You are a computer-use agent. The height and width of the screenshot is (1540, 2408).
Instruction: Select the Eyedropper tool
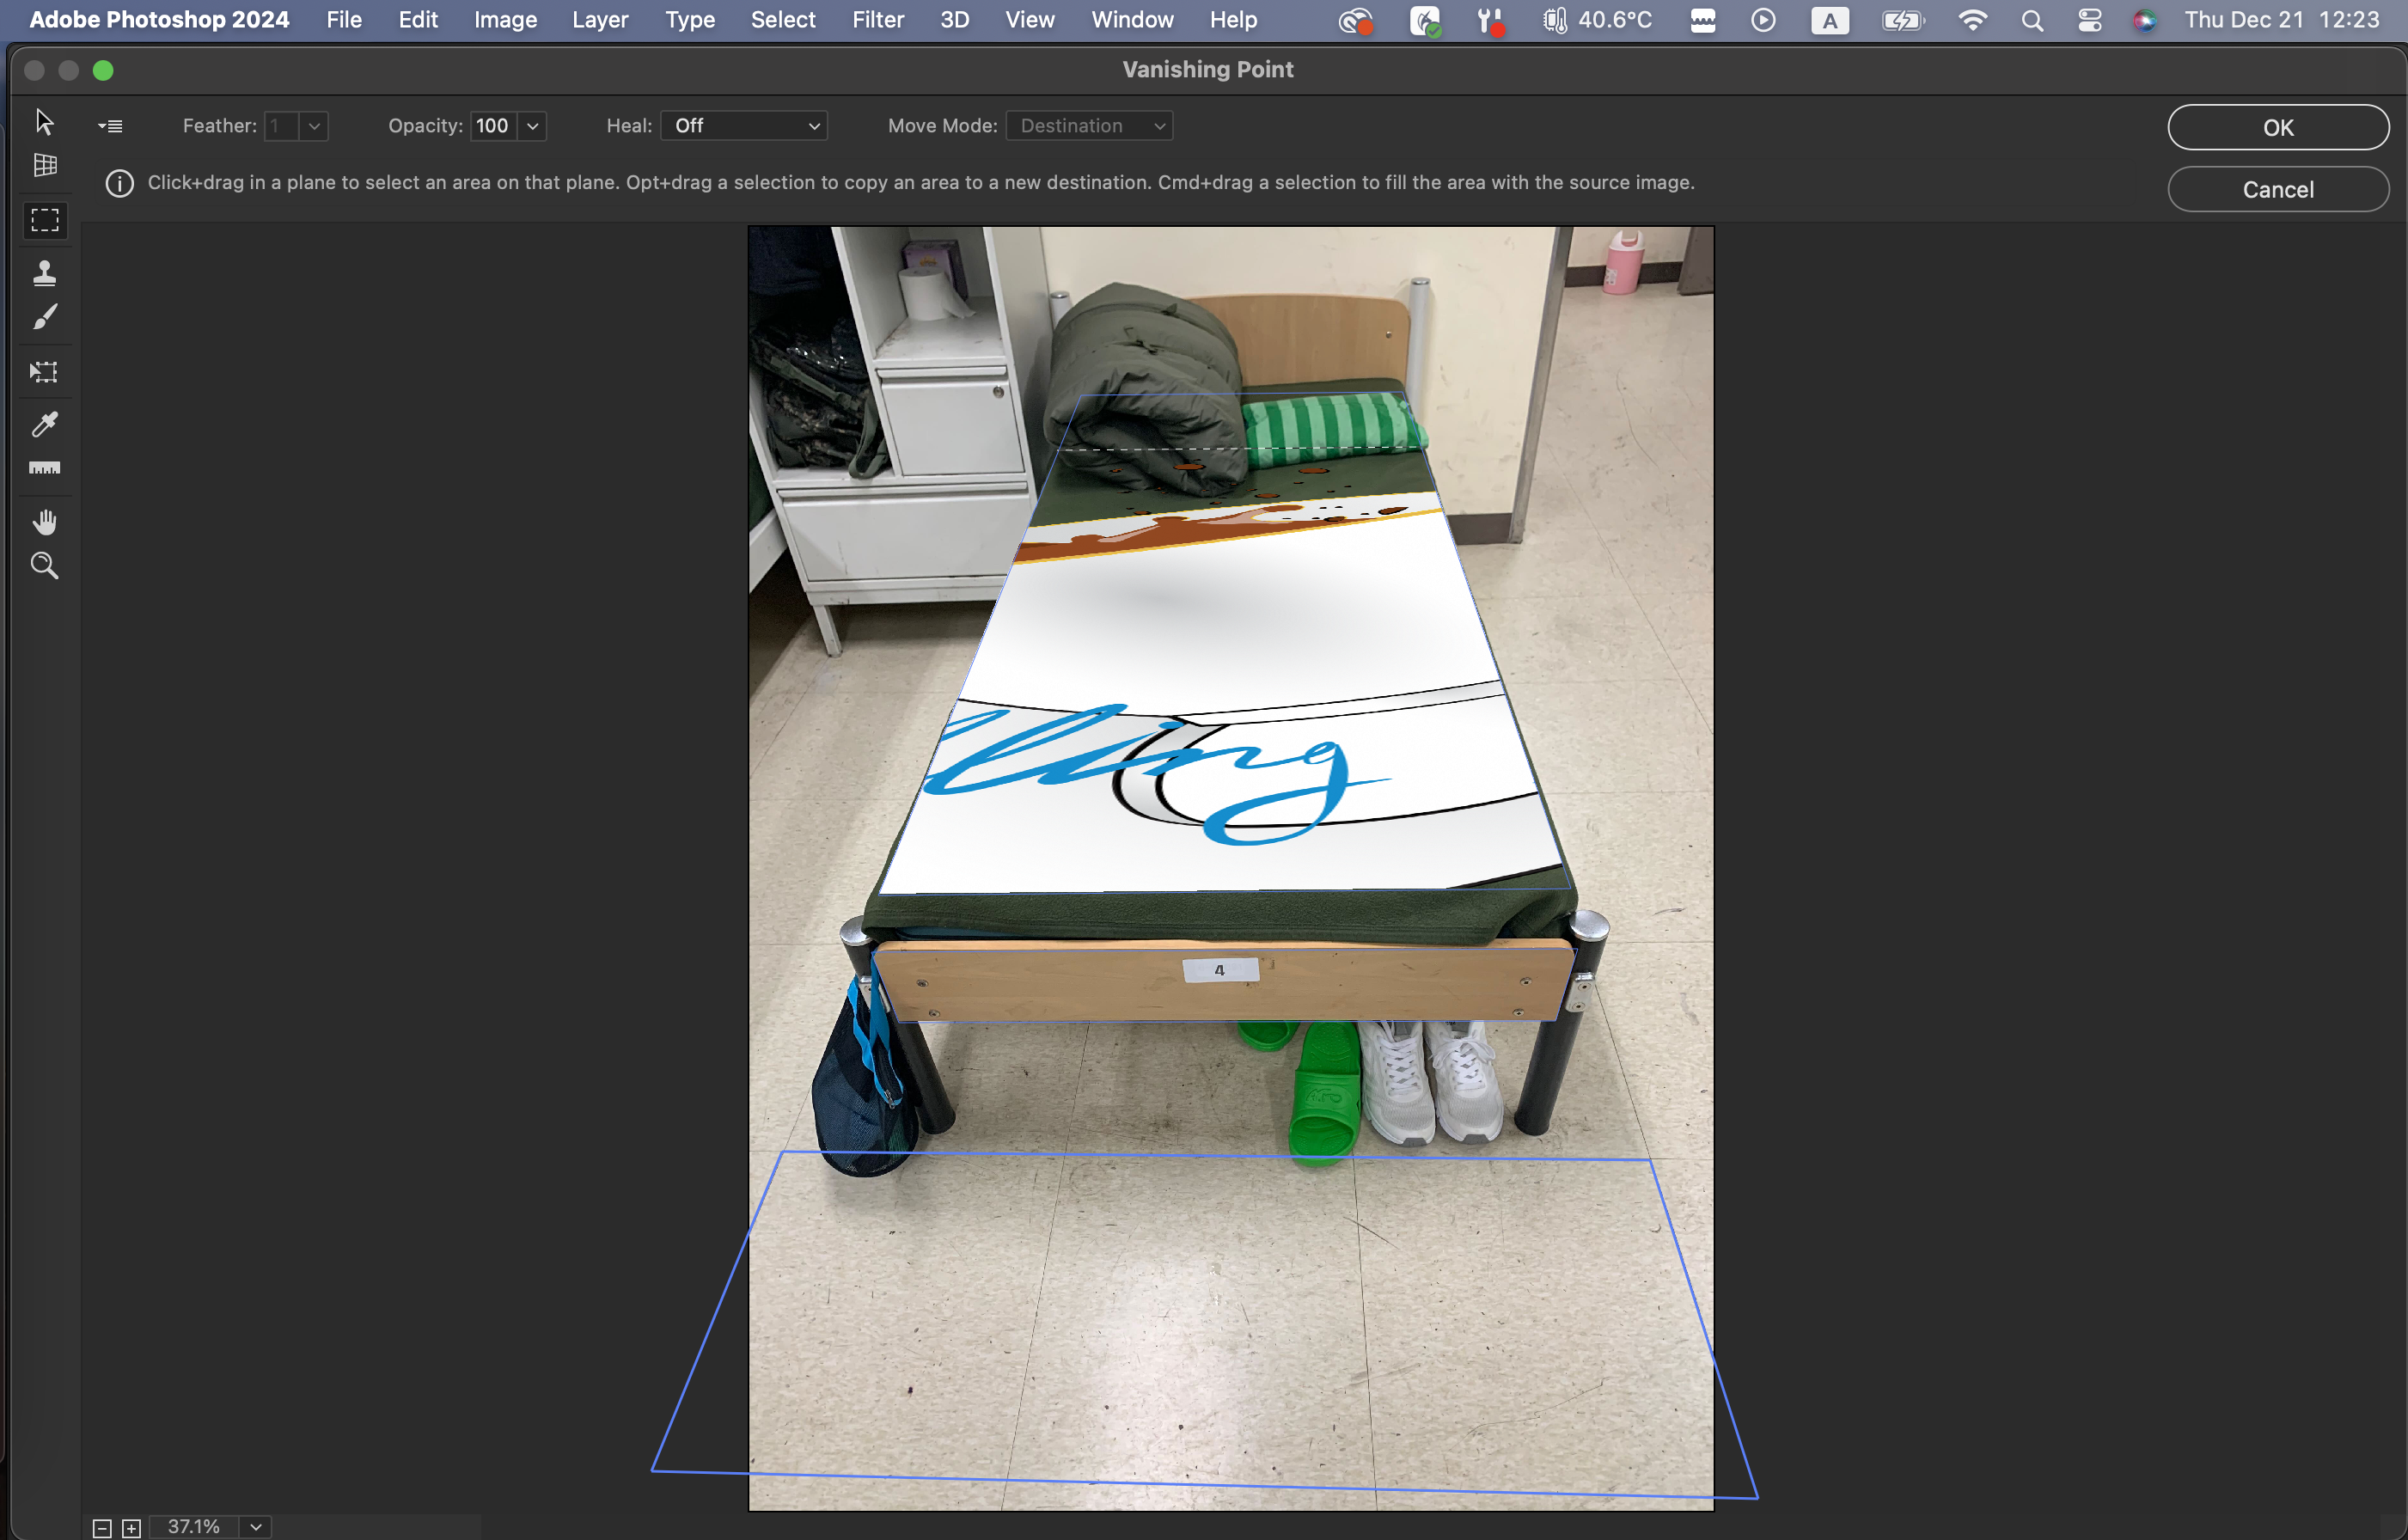[44, 424]
